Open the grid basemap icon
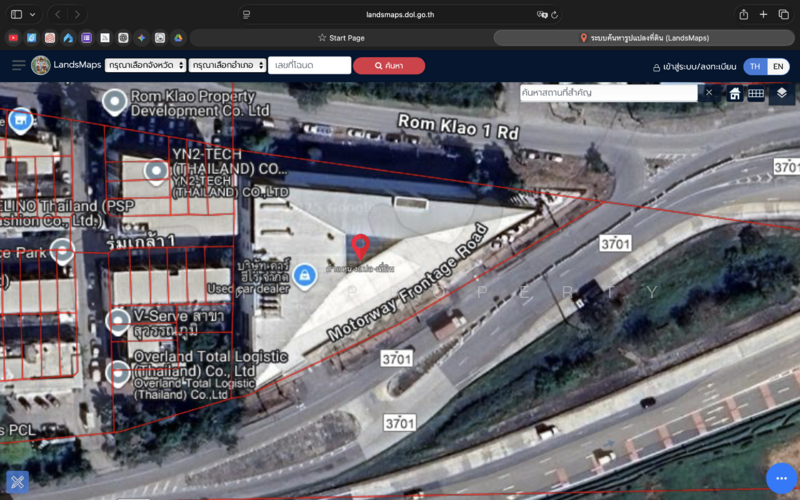The image size is (800, 500). click(x=757, y=93)
